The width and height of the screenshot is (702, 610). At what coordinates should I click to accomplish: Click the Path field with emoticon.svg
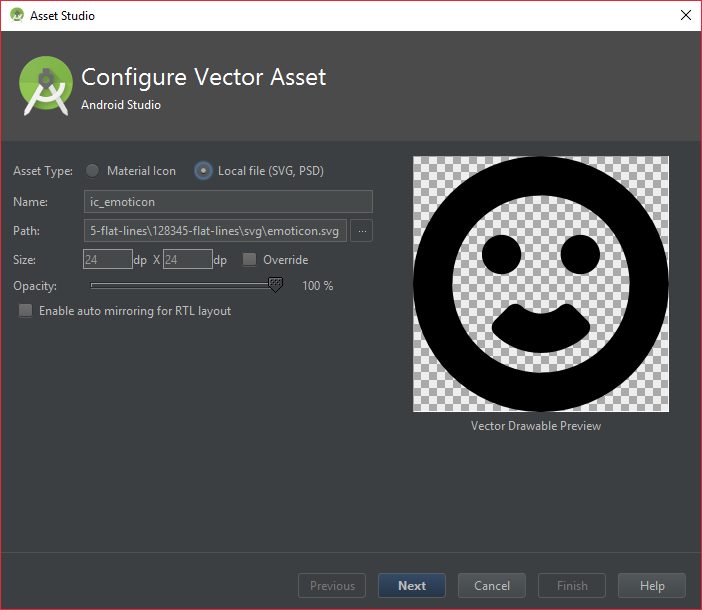[215, 231]
